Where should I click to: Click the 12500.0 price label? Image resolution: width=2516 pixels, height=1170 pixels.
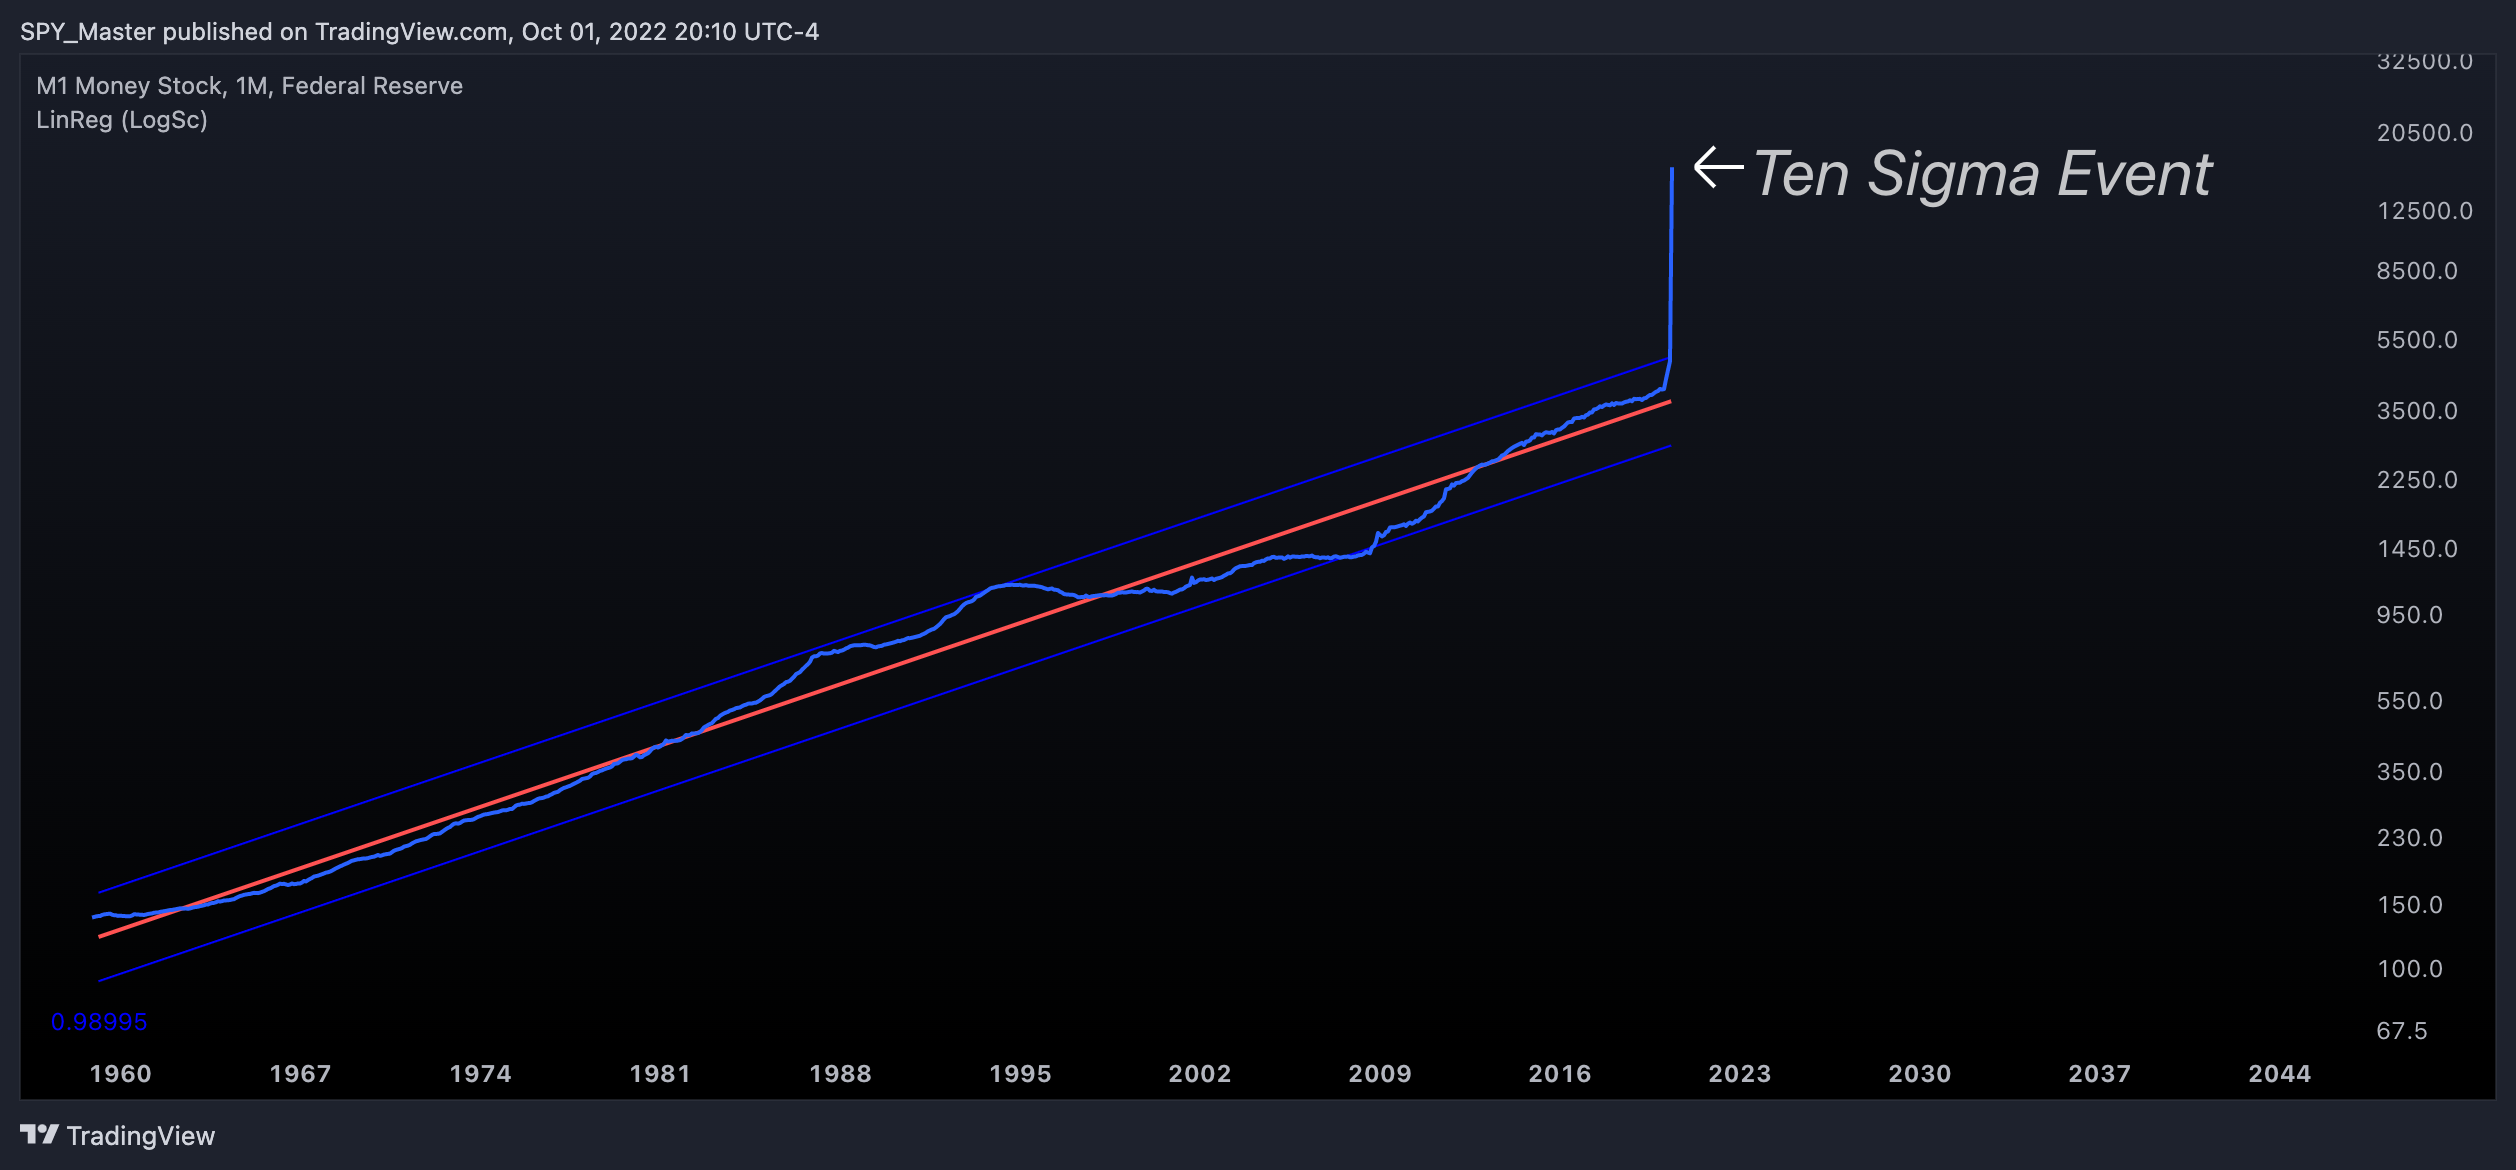[x=2425, y=211]
